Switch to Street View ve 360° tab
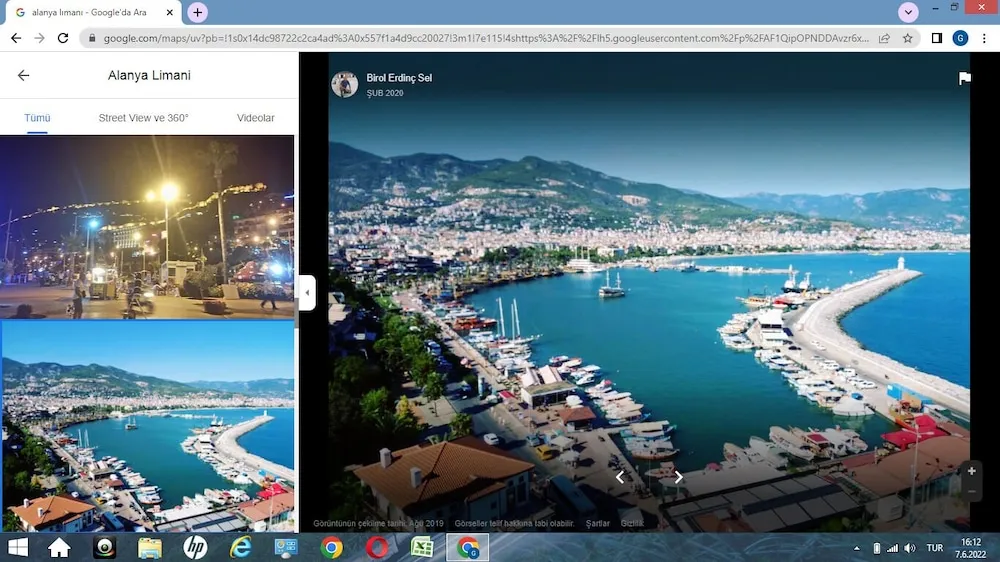The image size is (1000, 562). [143, 118]
